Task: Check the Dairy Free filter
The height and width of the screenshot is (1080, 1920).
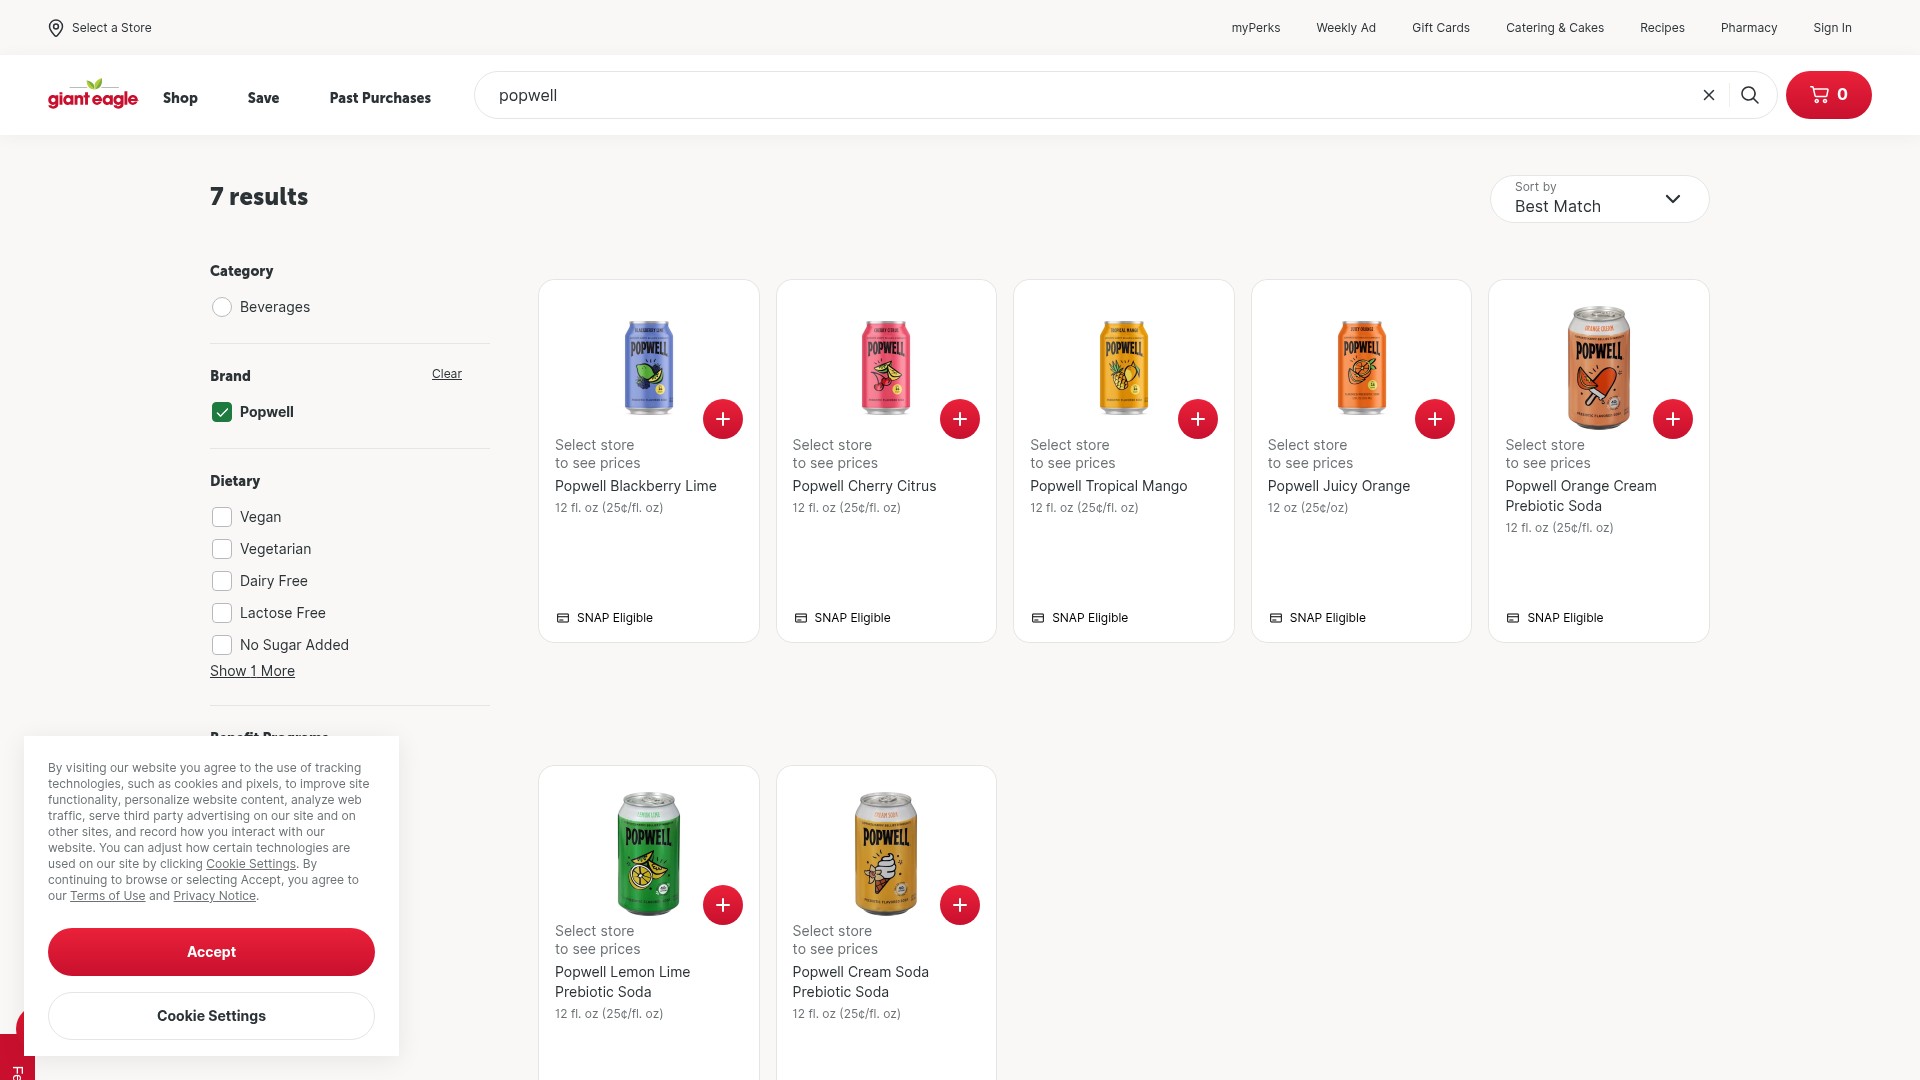Action: coord(222,581)
